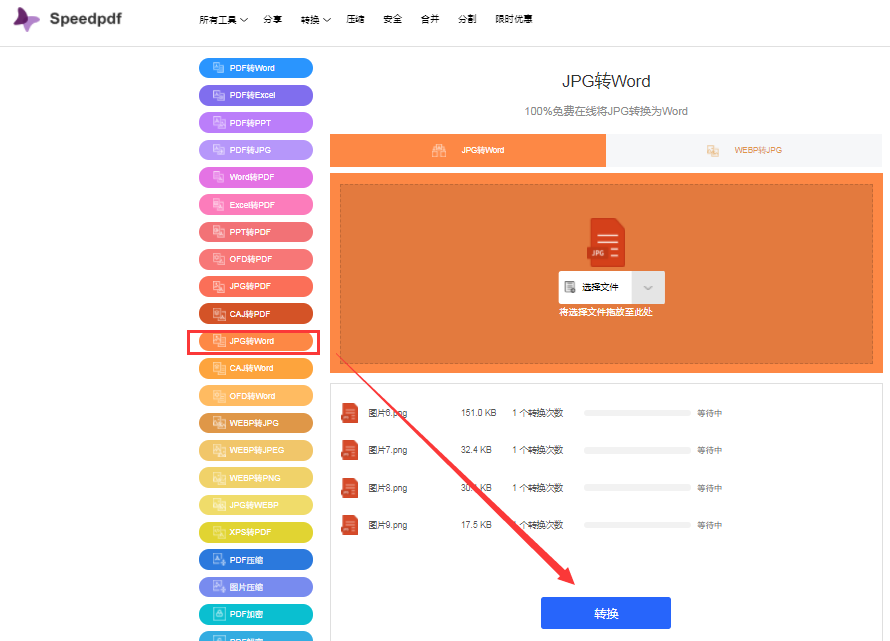Select the PDF转Excel tool button

click(x=256, y=95)
